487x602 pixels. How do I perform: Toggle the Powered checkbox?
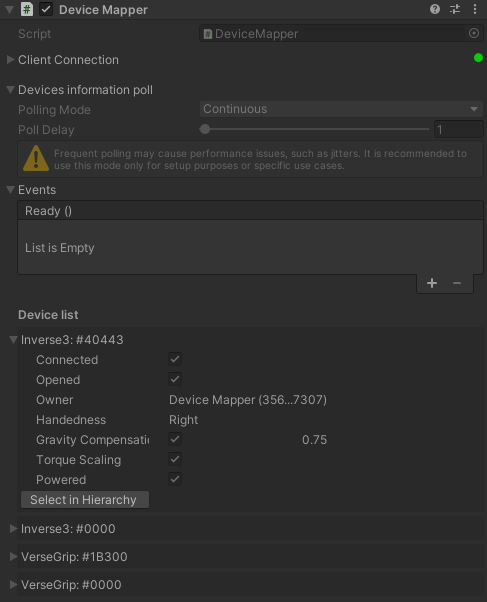coord(175,479)
